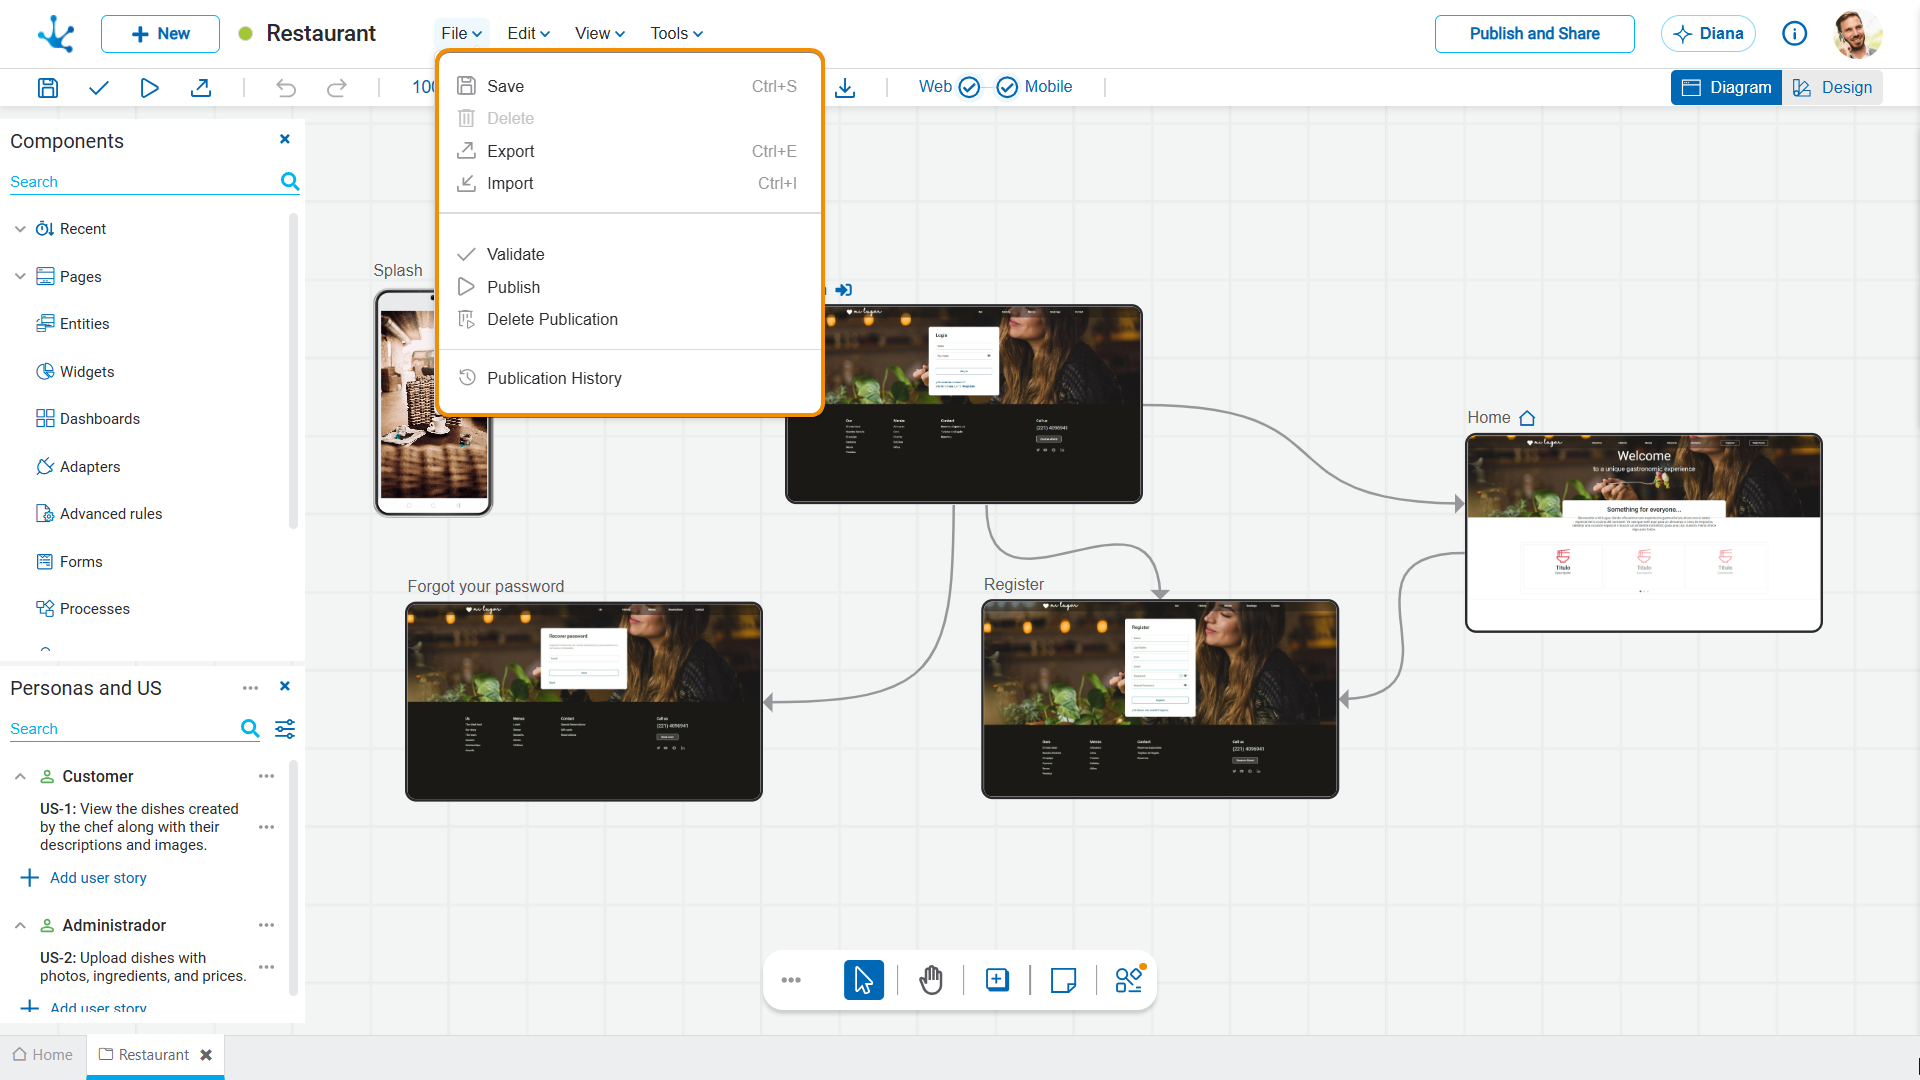Click the export arrow toolbar icon
This screenshot has width=1920, height=1080.
coord(201,87)
